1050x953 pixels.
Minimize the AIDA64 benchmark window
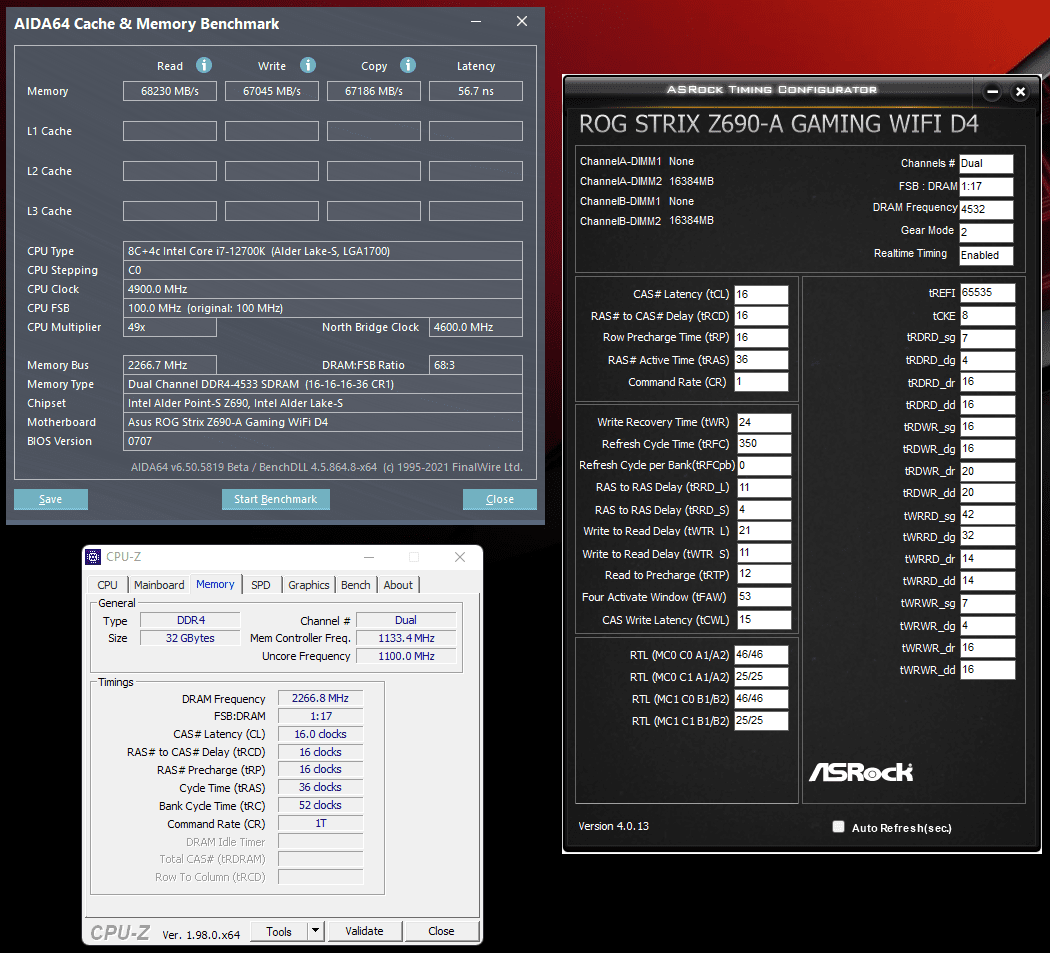tap(476, 21)
